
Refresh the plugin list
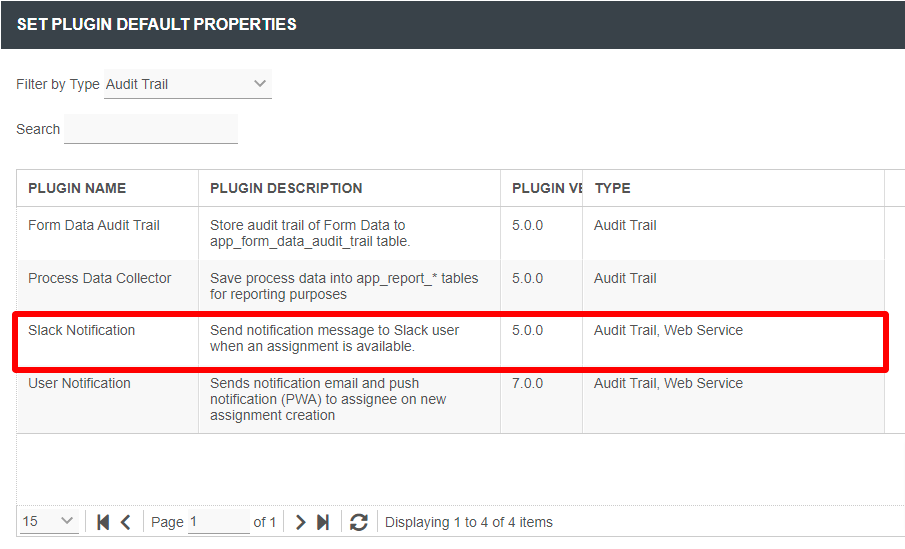359,522
